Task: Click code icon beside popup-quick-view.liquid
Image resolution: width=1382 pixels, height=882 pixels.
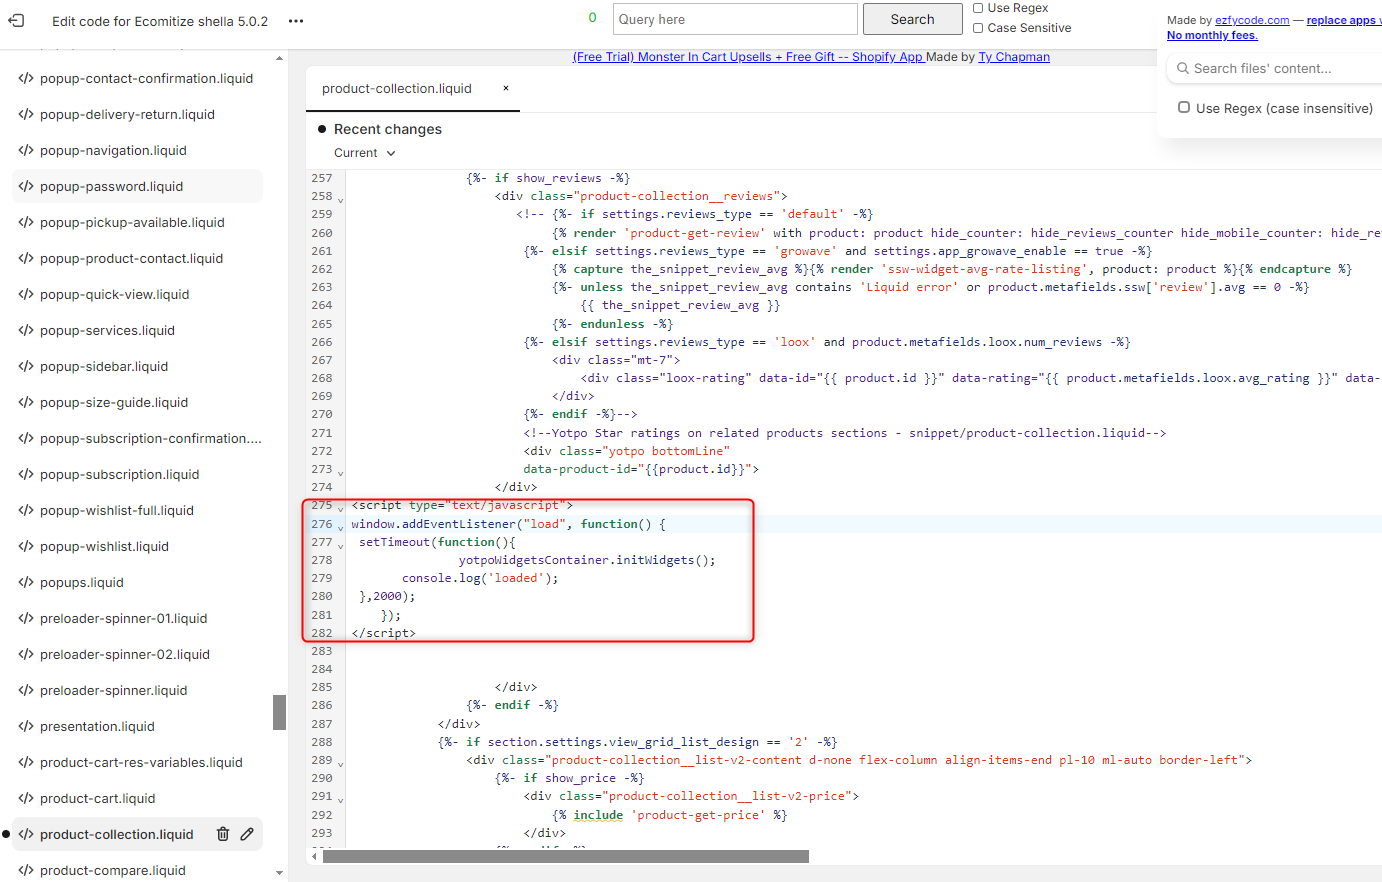Action: (x=26, y=294)
